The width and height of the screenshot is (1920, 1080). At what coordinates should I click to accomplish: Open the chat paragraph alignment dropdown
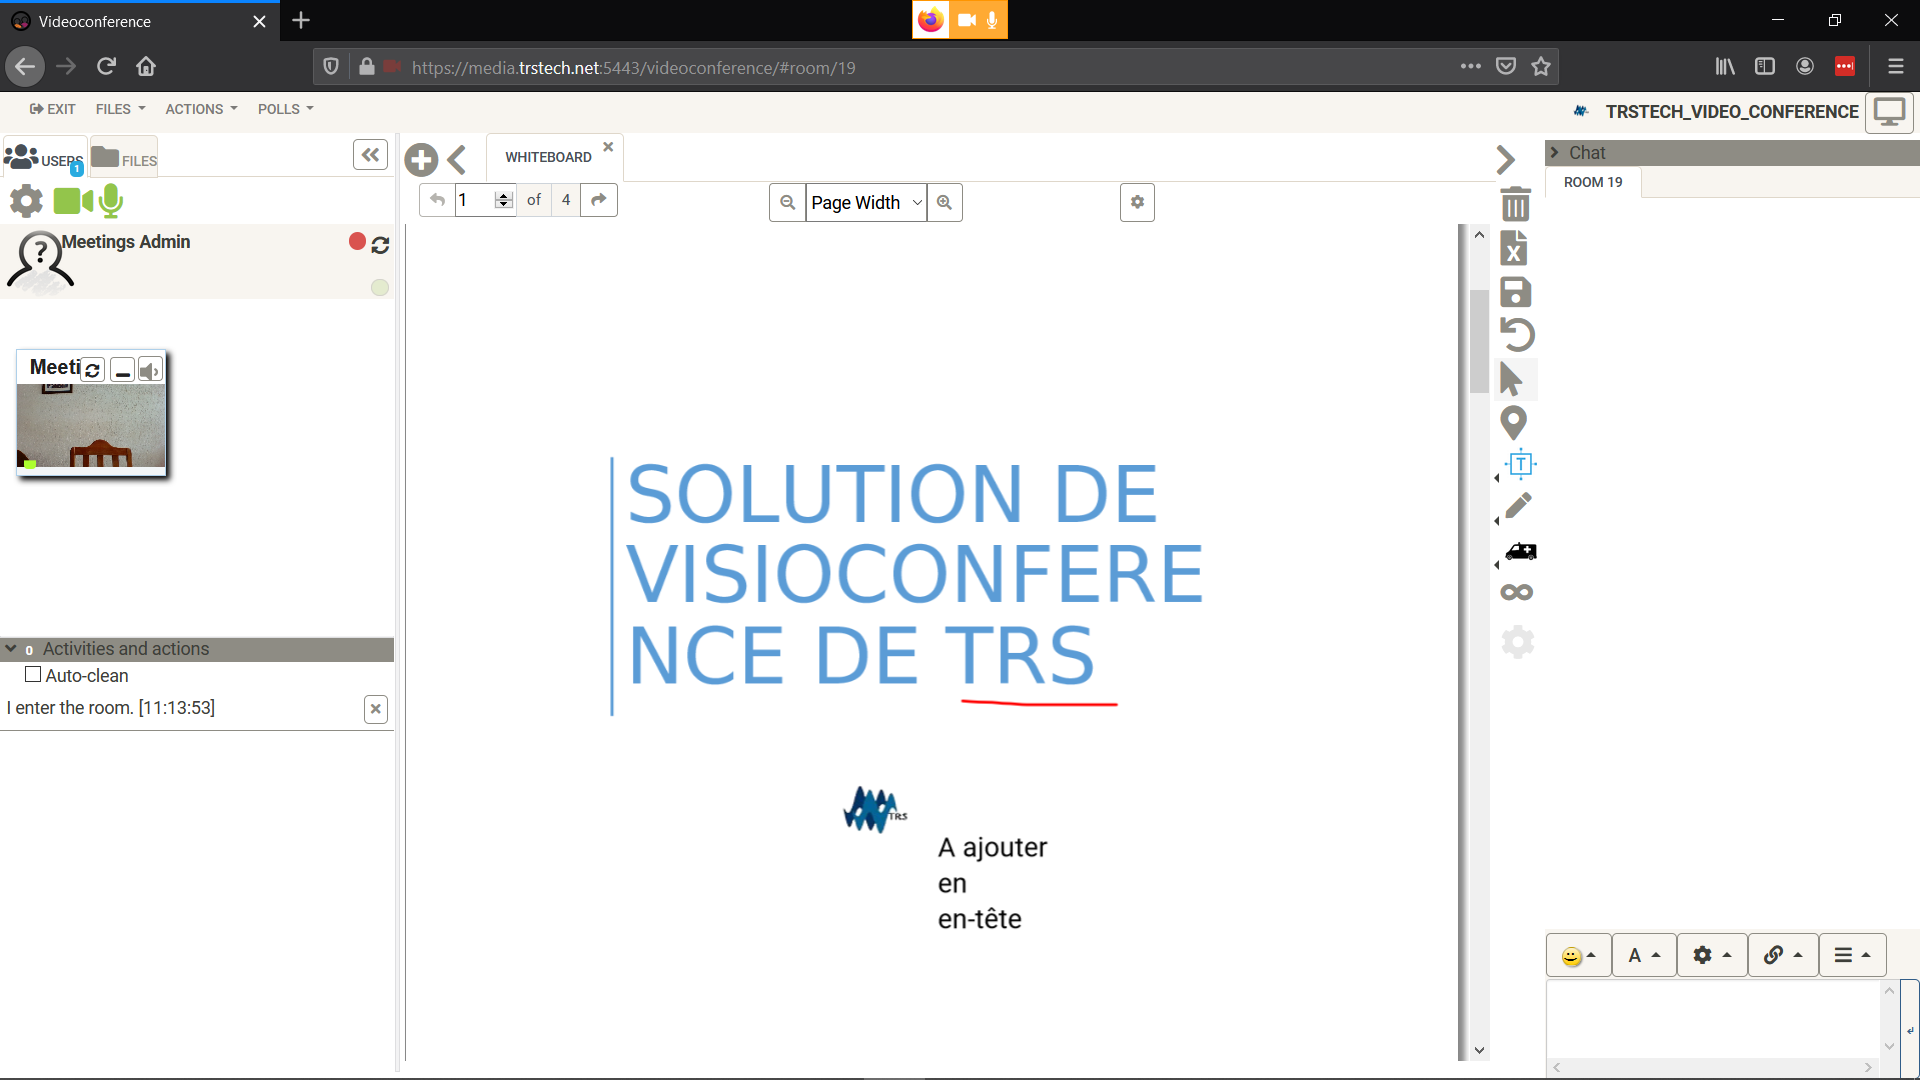[x=1852, y=956]
